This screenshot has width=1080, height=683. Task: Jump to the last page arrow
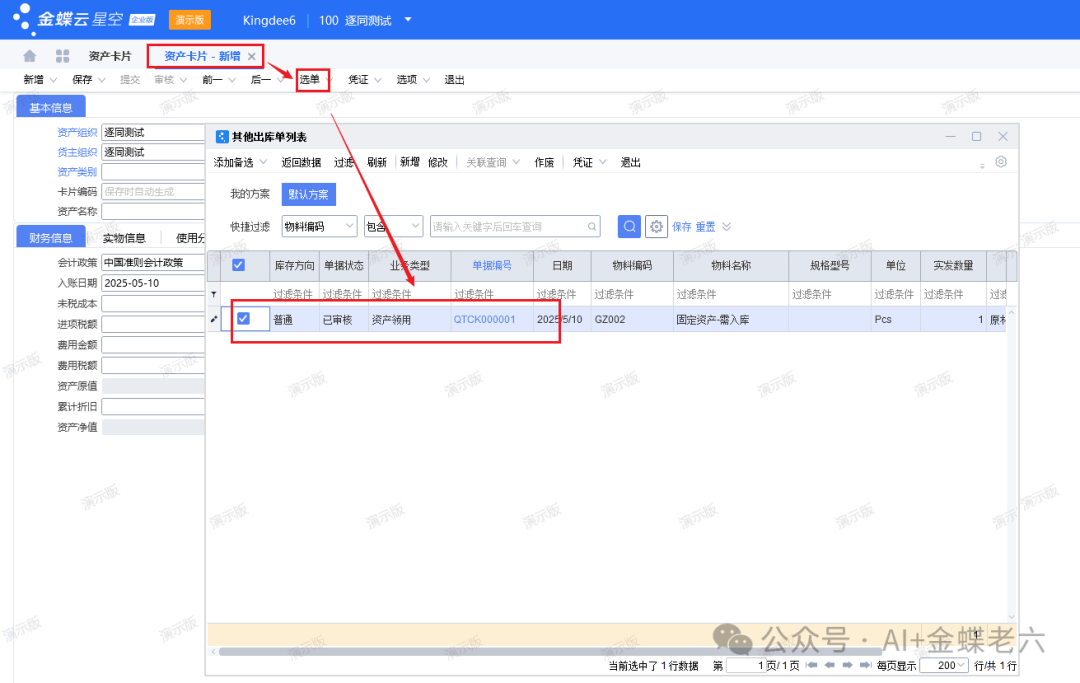pyautogui.click(x=865, y=665)
